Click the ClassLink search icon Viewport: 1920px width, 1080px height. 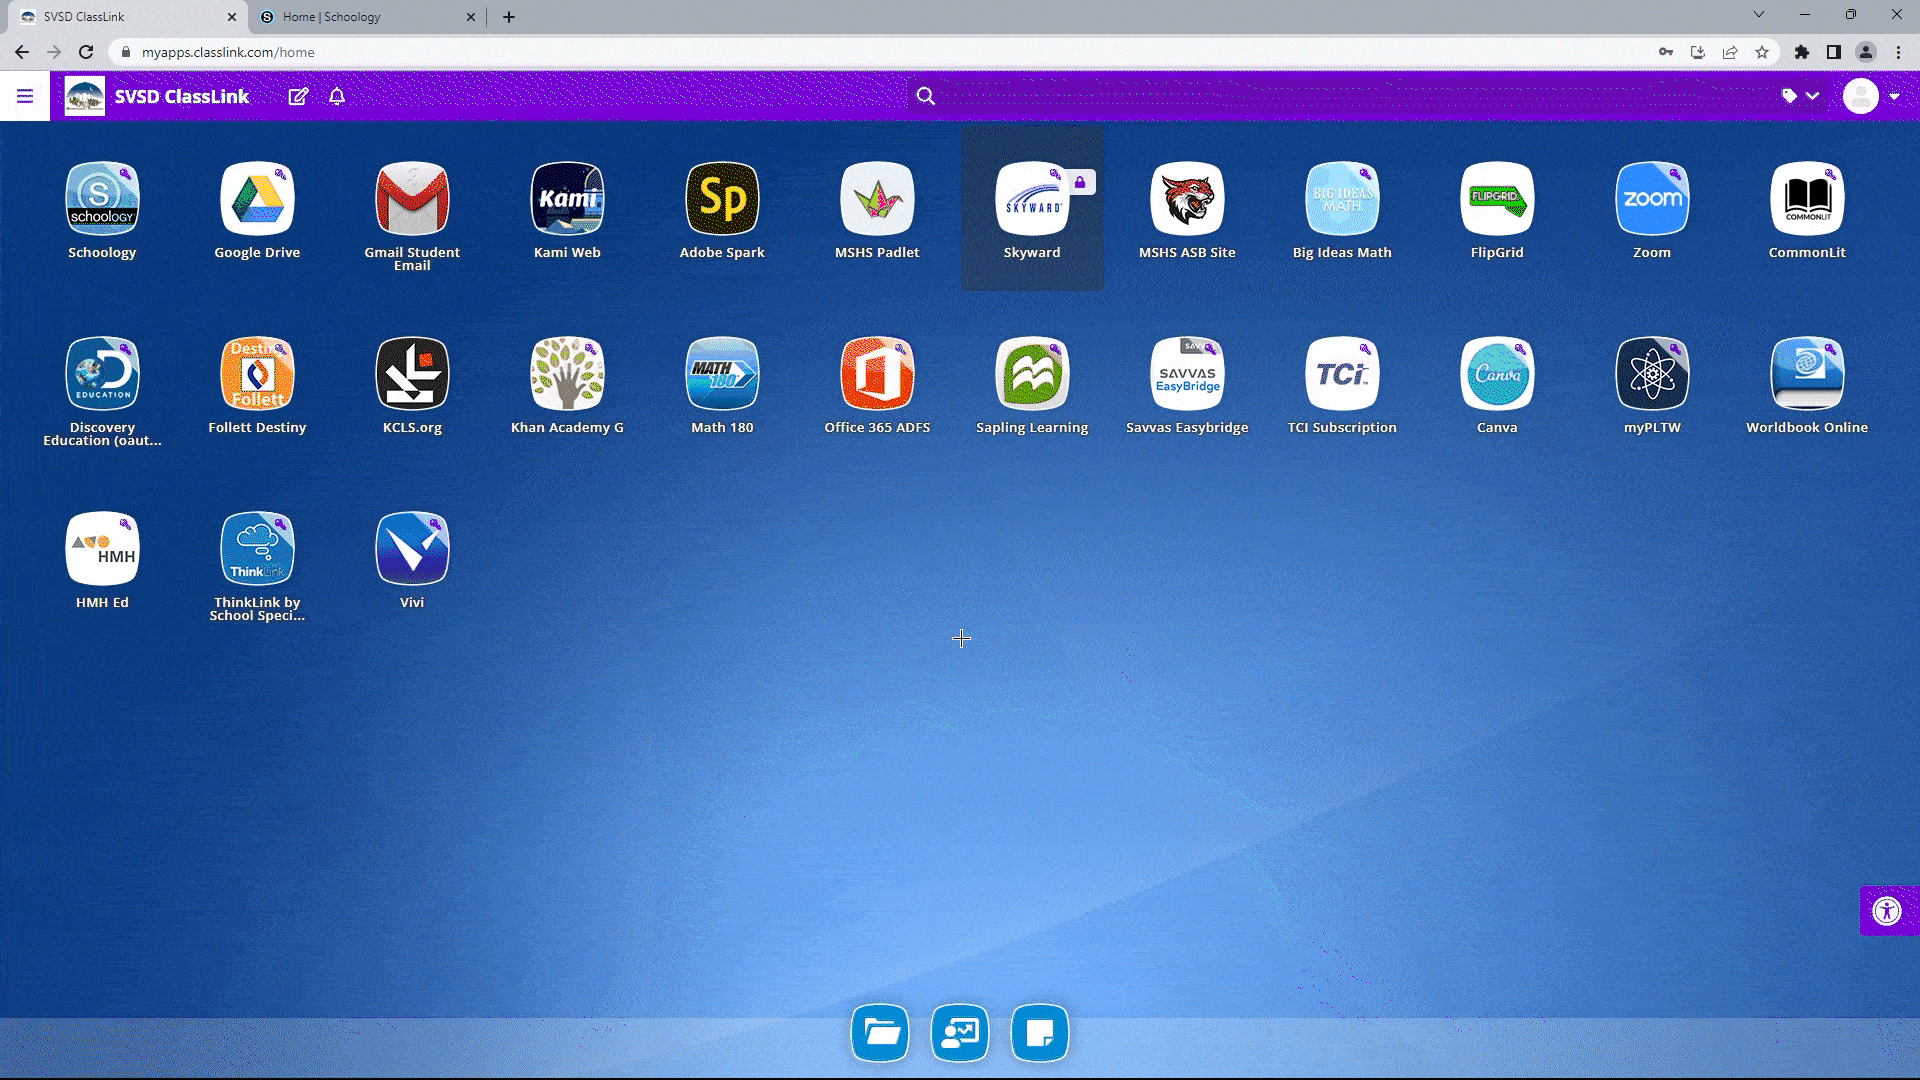[926, 96]
